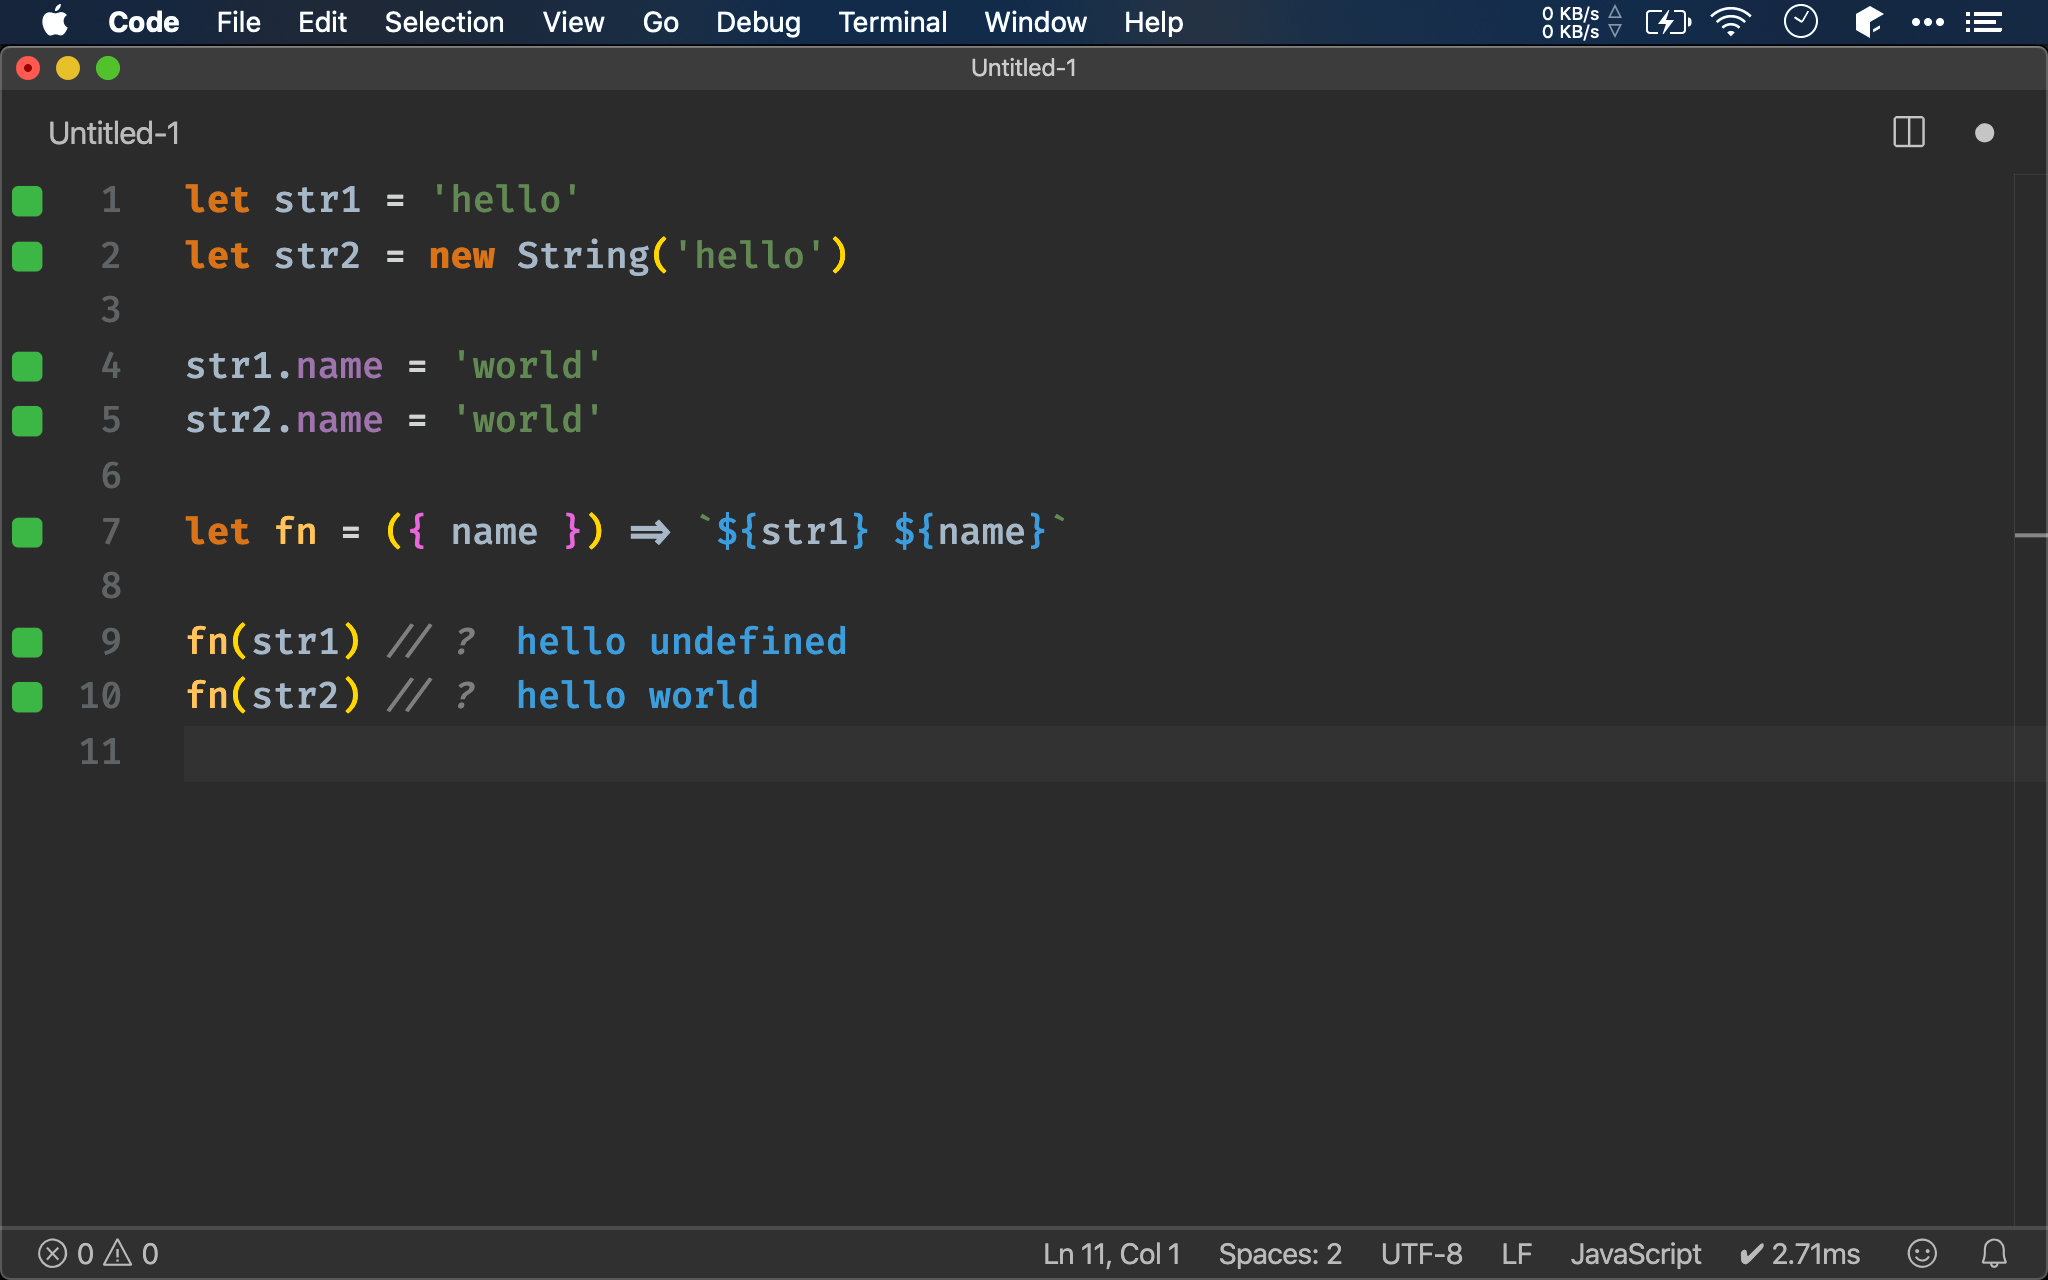Image resolution: width=2048 pixels, height=1280 pixels.
Task: Select file encoding 'UTF-8'
Action: tap(1421, 1254)
